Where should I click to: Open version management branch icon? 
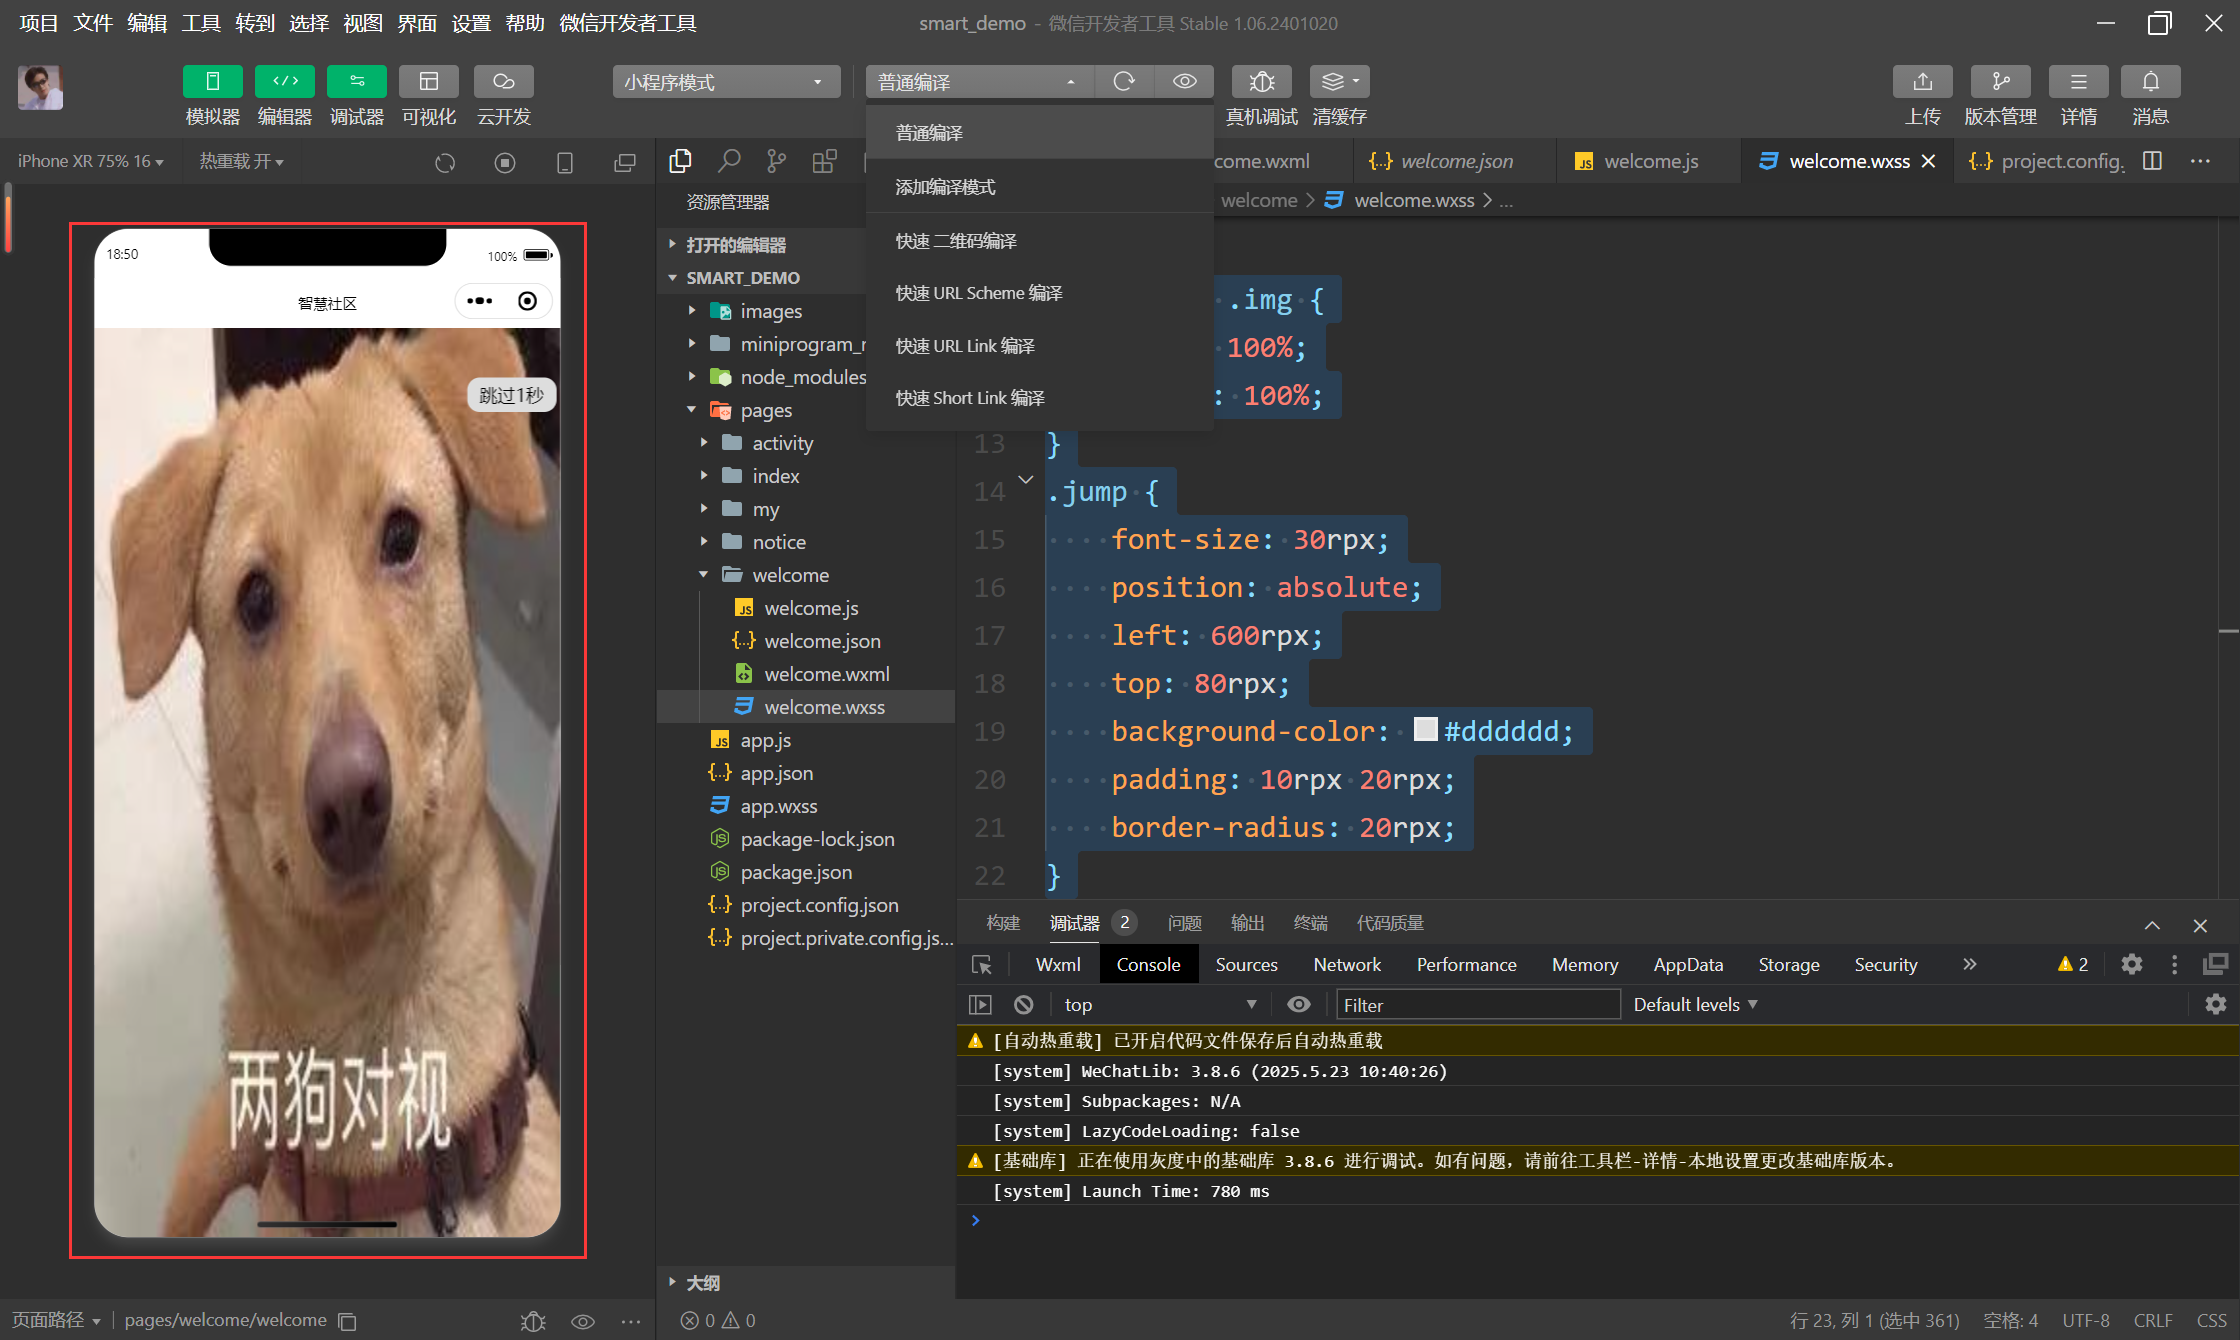coord(2000,82)
